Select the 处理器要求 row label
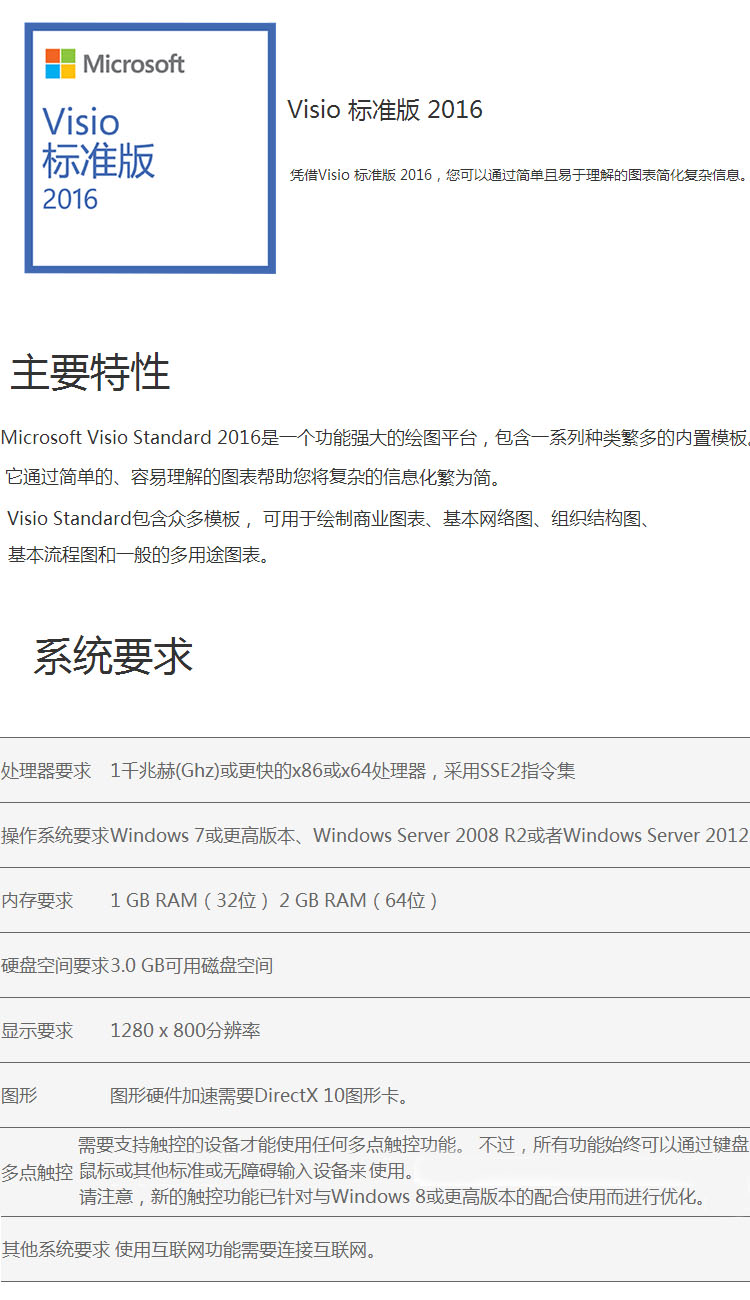 pyautogui.click(x=46, y=771)
